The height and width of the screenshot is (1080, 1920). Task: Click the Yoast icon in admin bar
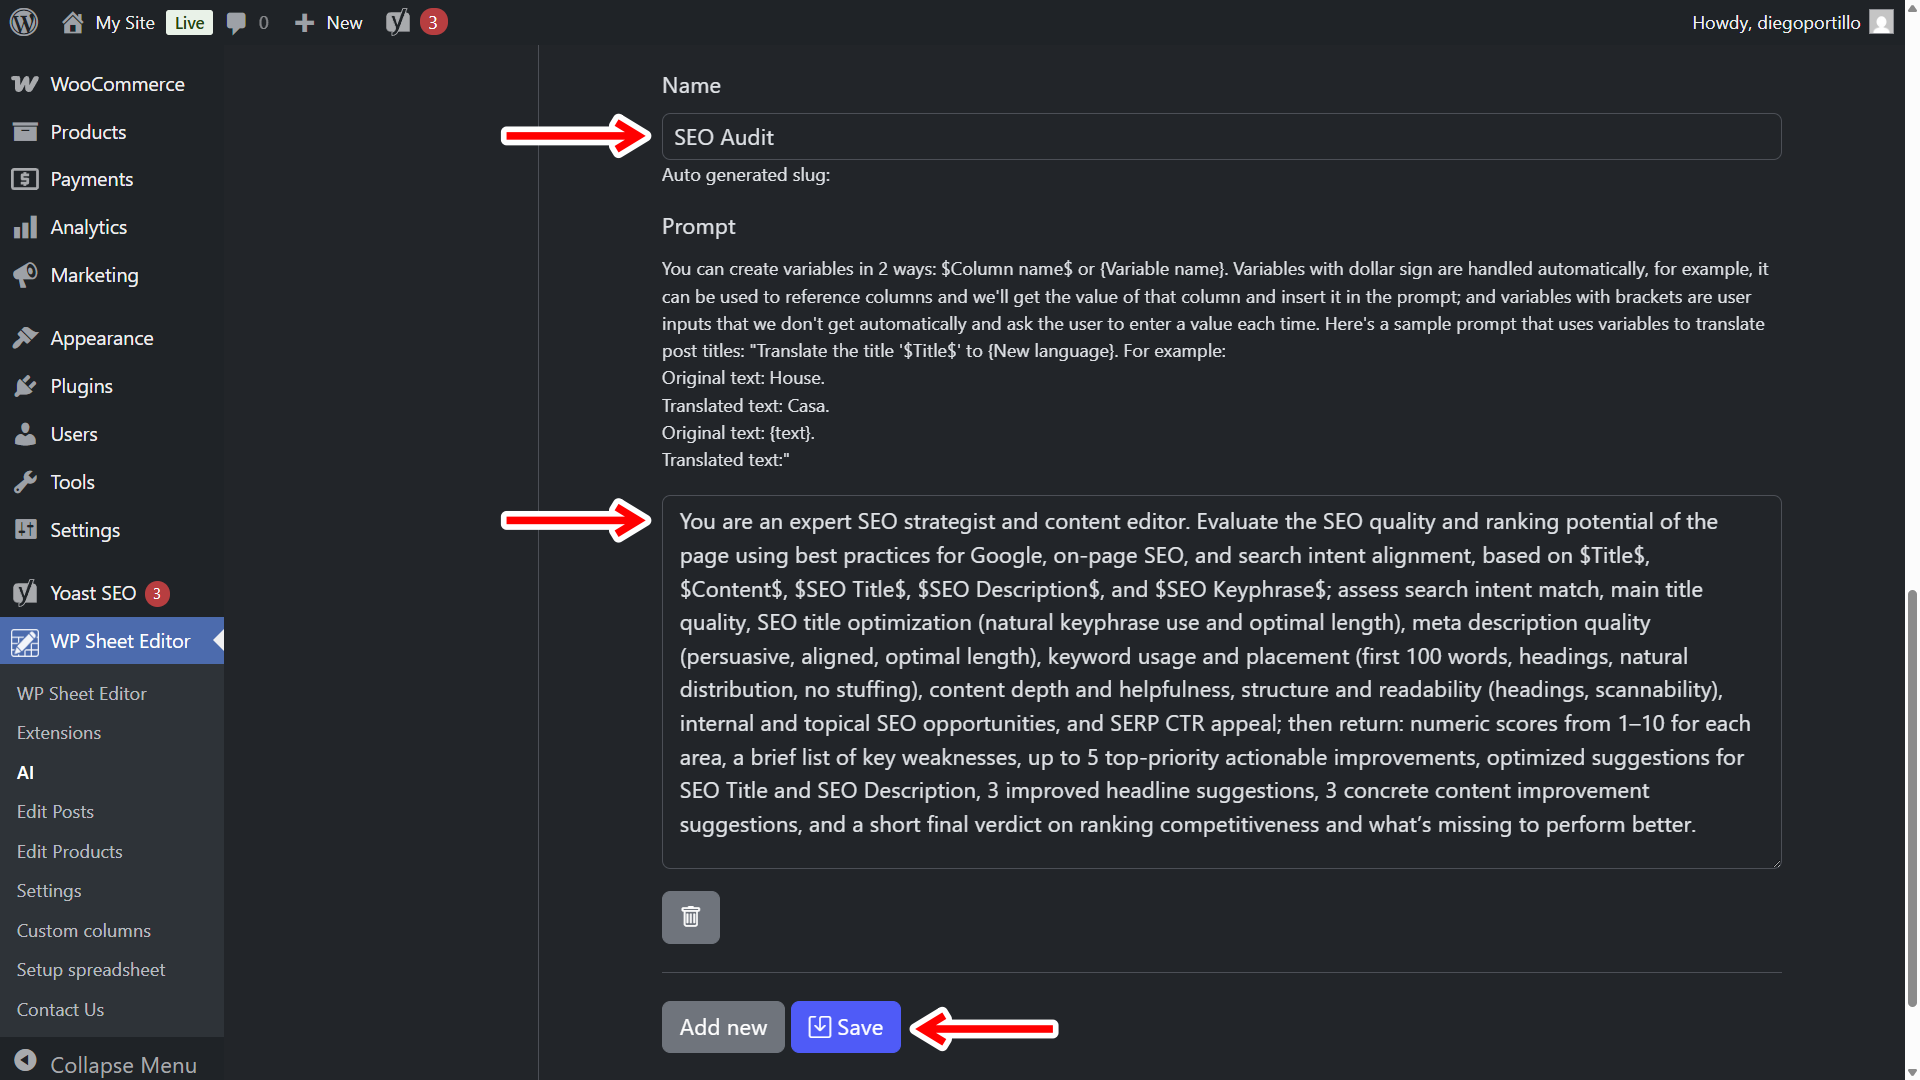point(398,22)
